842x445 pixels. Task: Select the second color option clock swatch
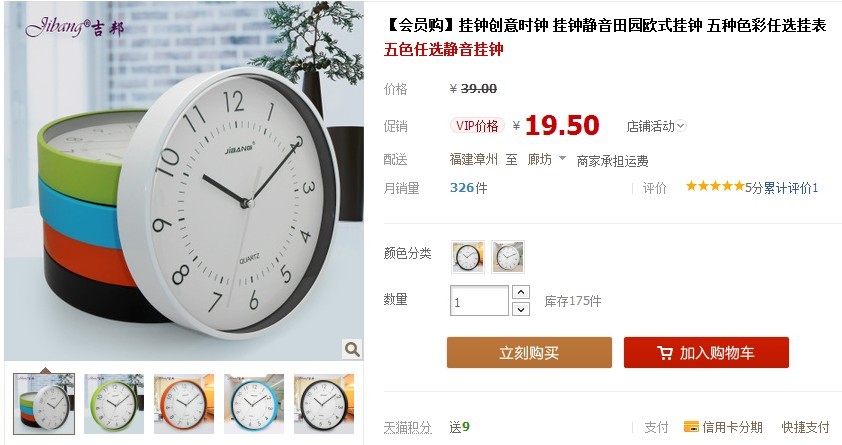pos(507,257)
